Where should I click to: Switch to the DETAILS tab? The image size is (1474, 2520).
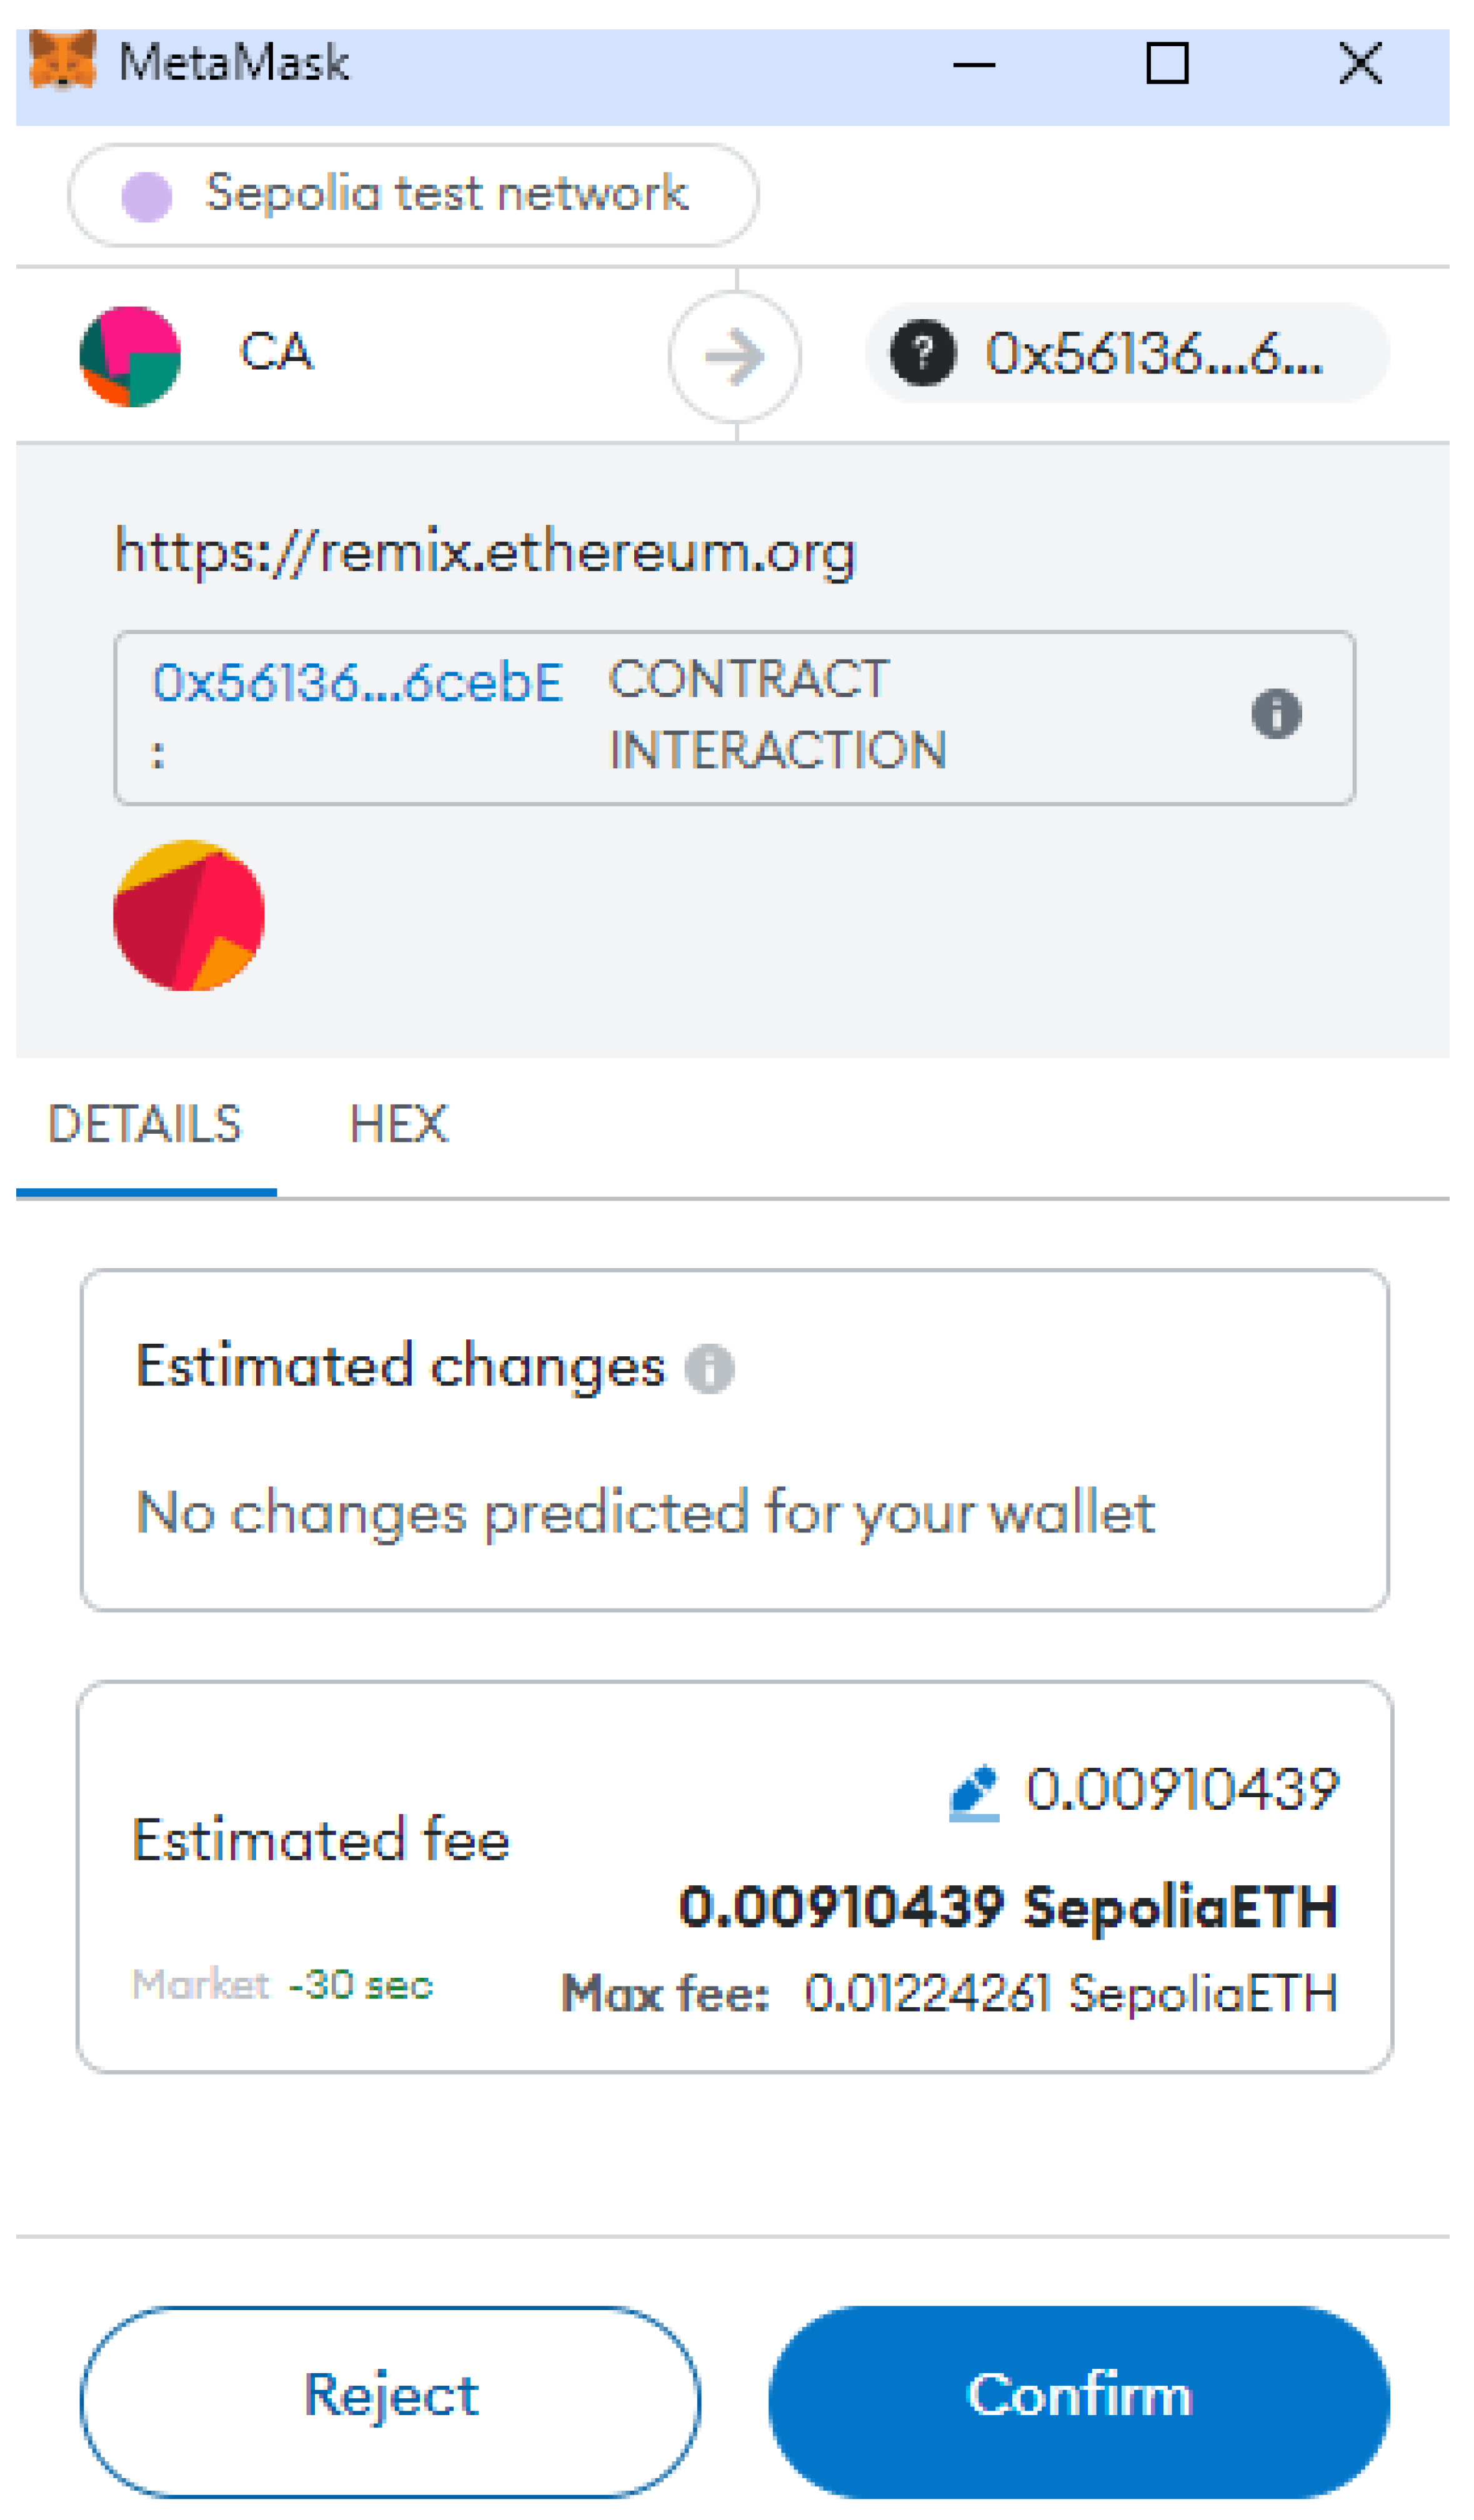145,1125
